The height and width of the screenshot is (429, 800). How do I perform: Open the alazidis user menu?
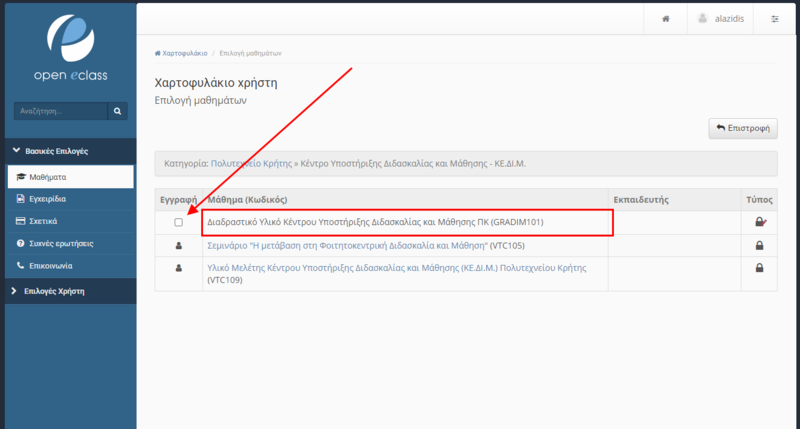[x=720, y=19]
